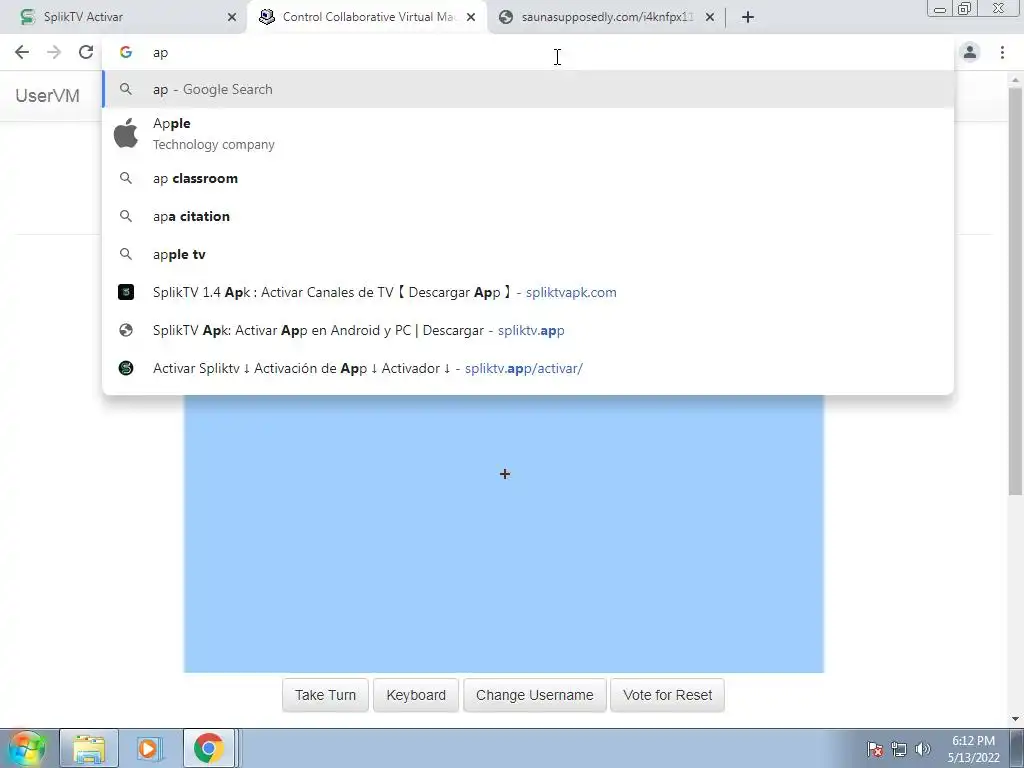Viewport: 1024px width, 768px height.
Task: Open the Chrome profile avatar icon
Action: pyautogui.click(x=970, y=52)
